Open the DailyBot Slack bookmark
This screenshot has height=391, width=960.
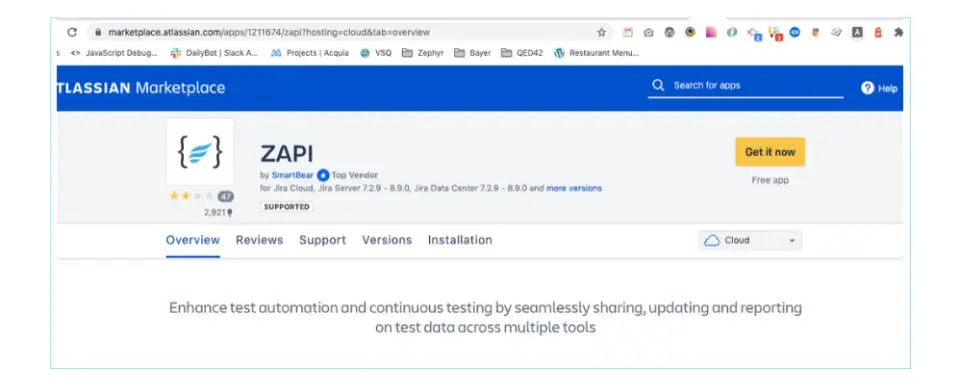coord(214,53)
